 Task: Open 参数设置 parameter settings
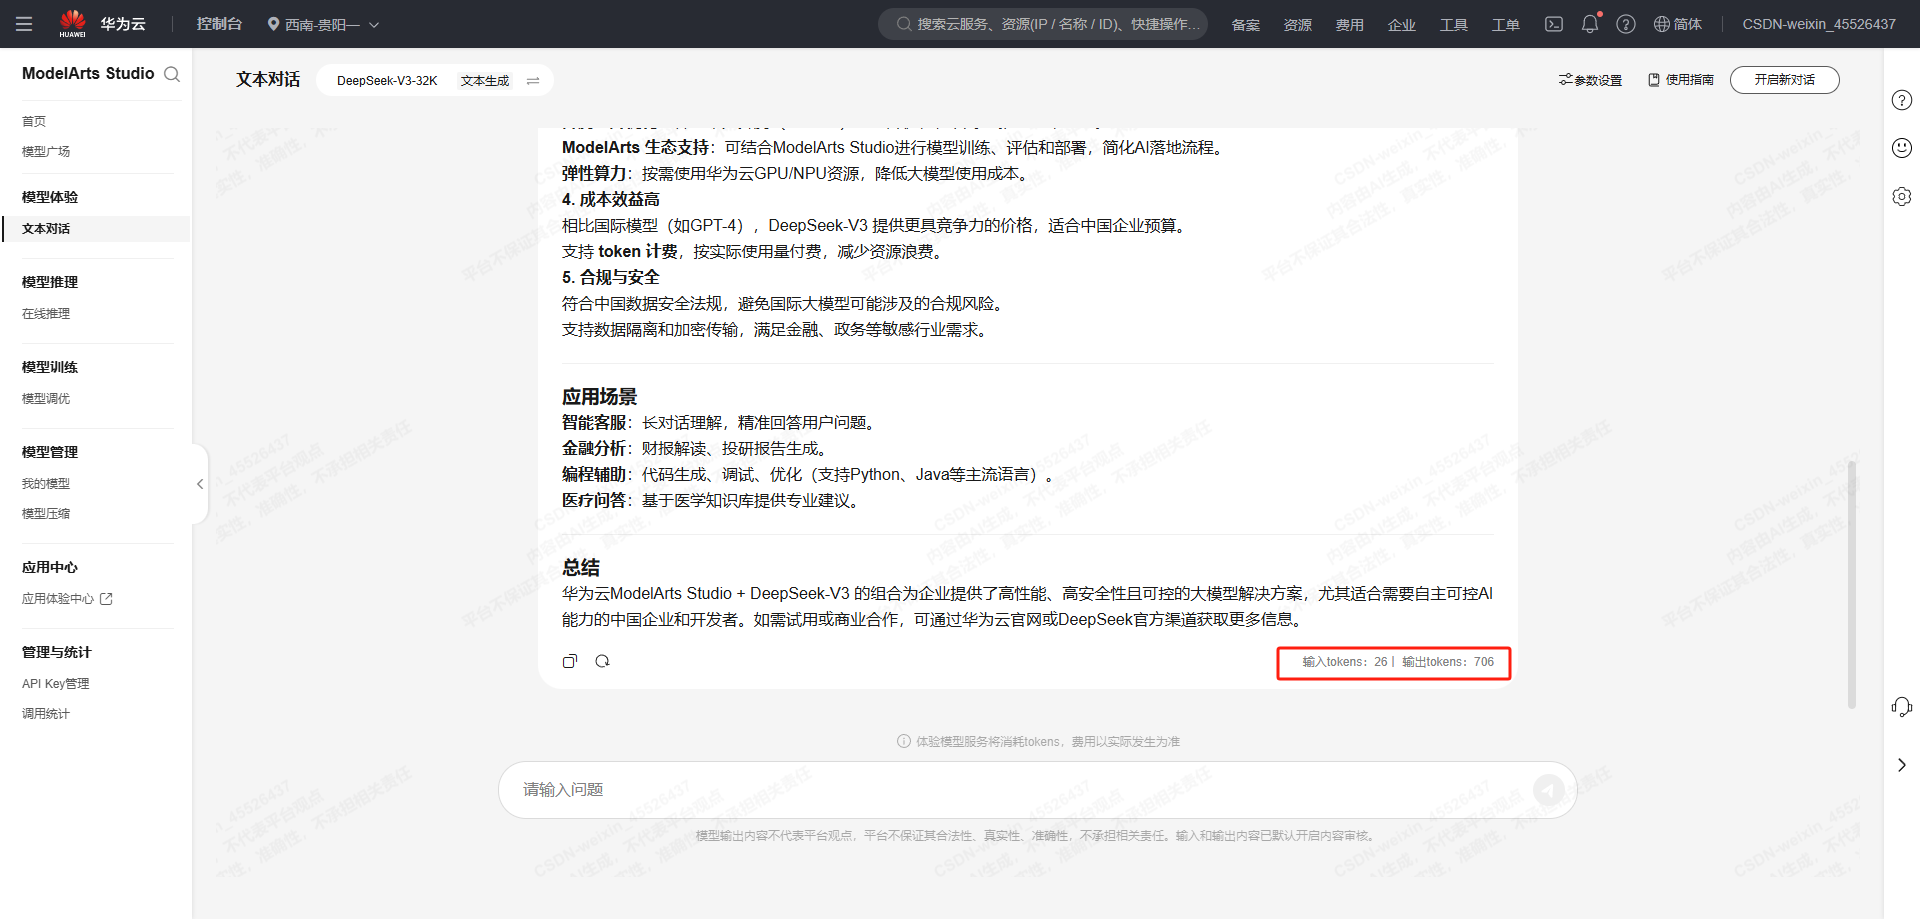pyautogui.click(x=1590, y=80)
